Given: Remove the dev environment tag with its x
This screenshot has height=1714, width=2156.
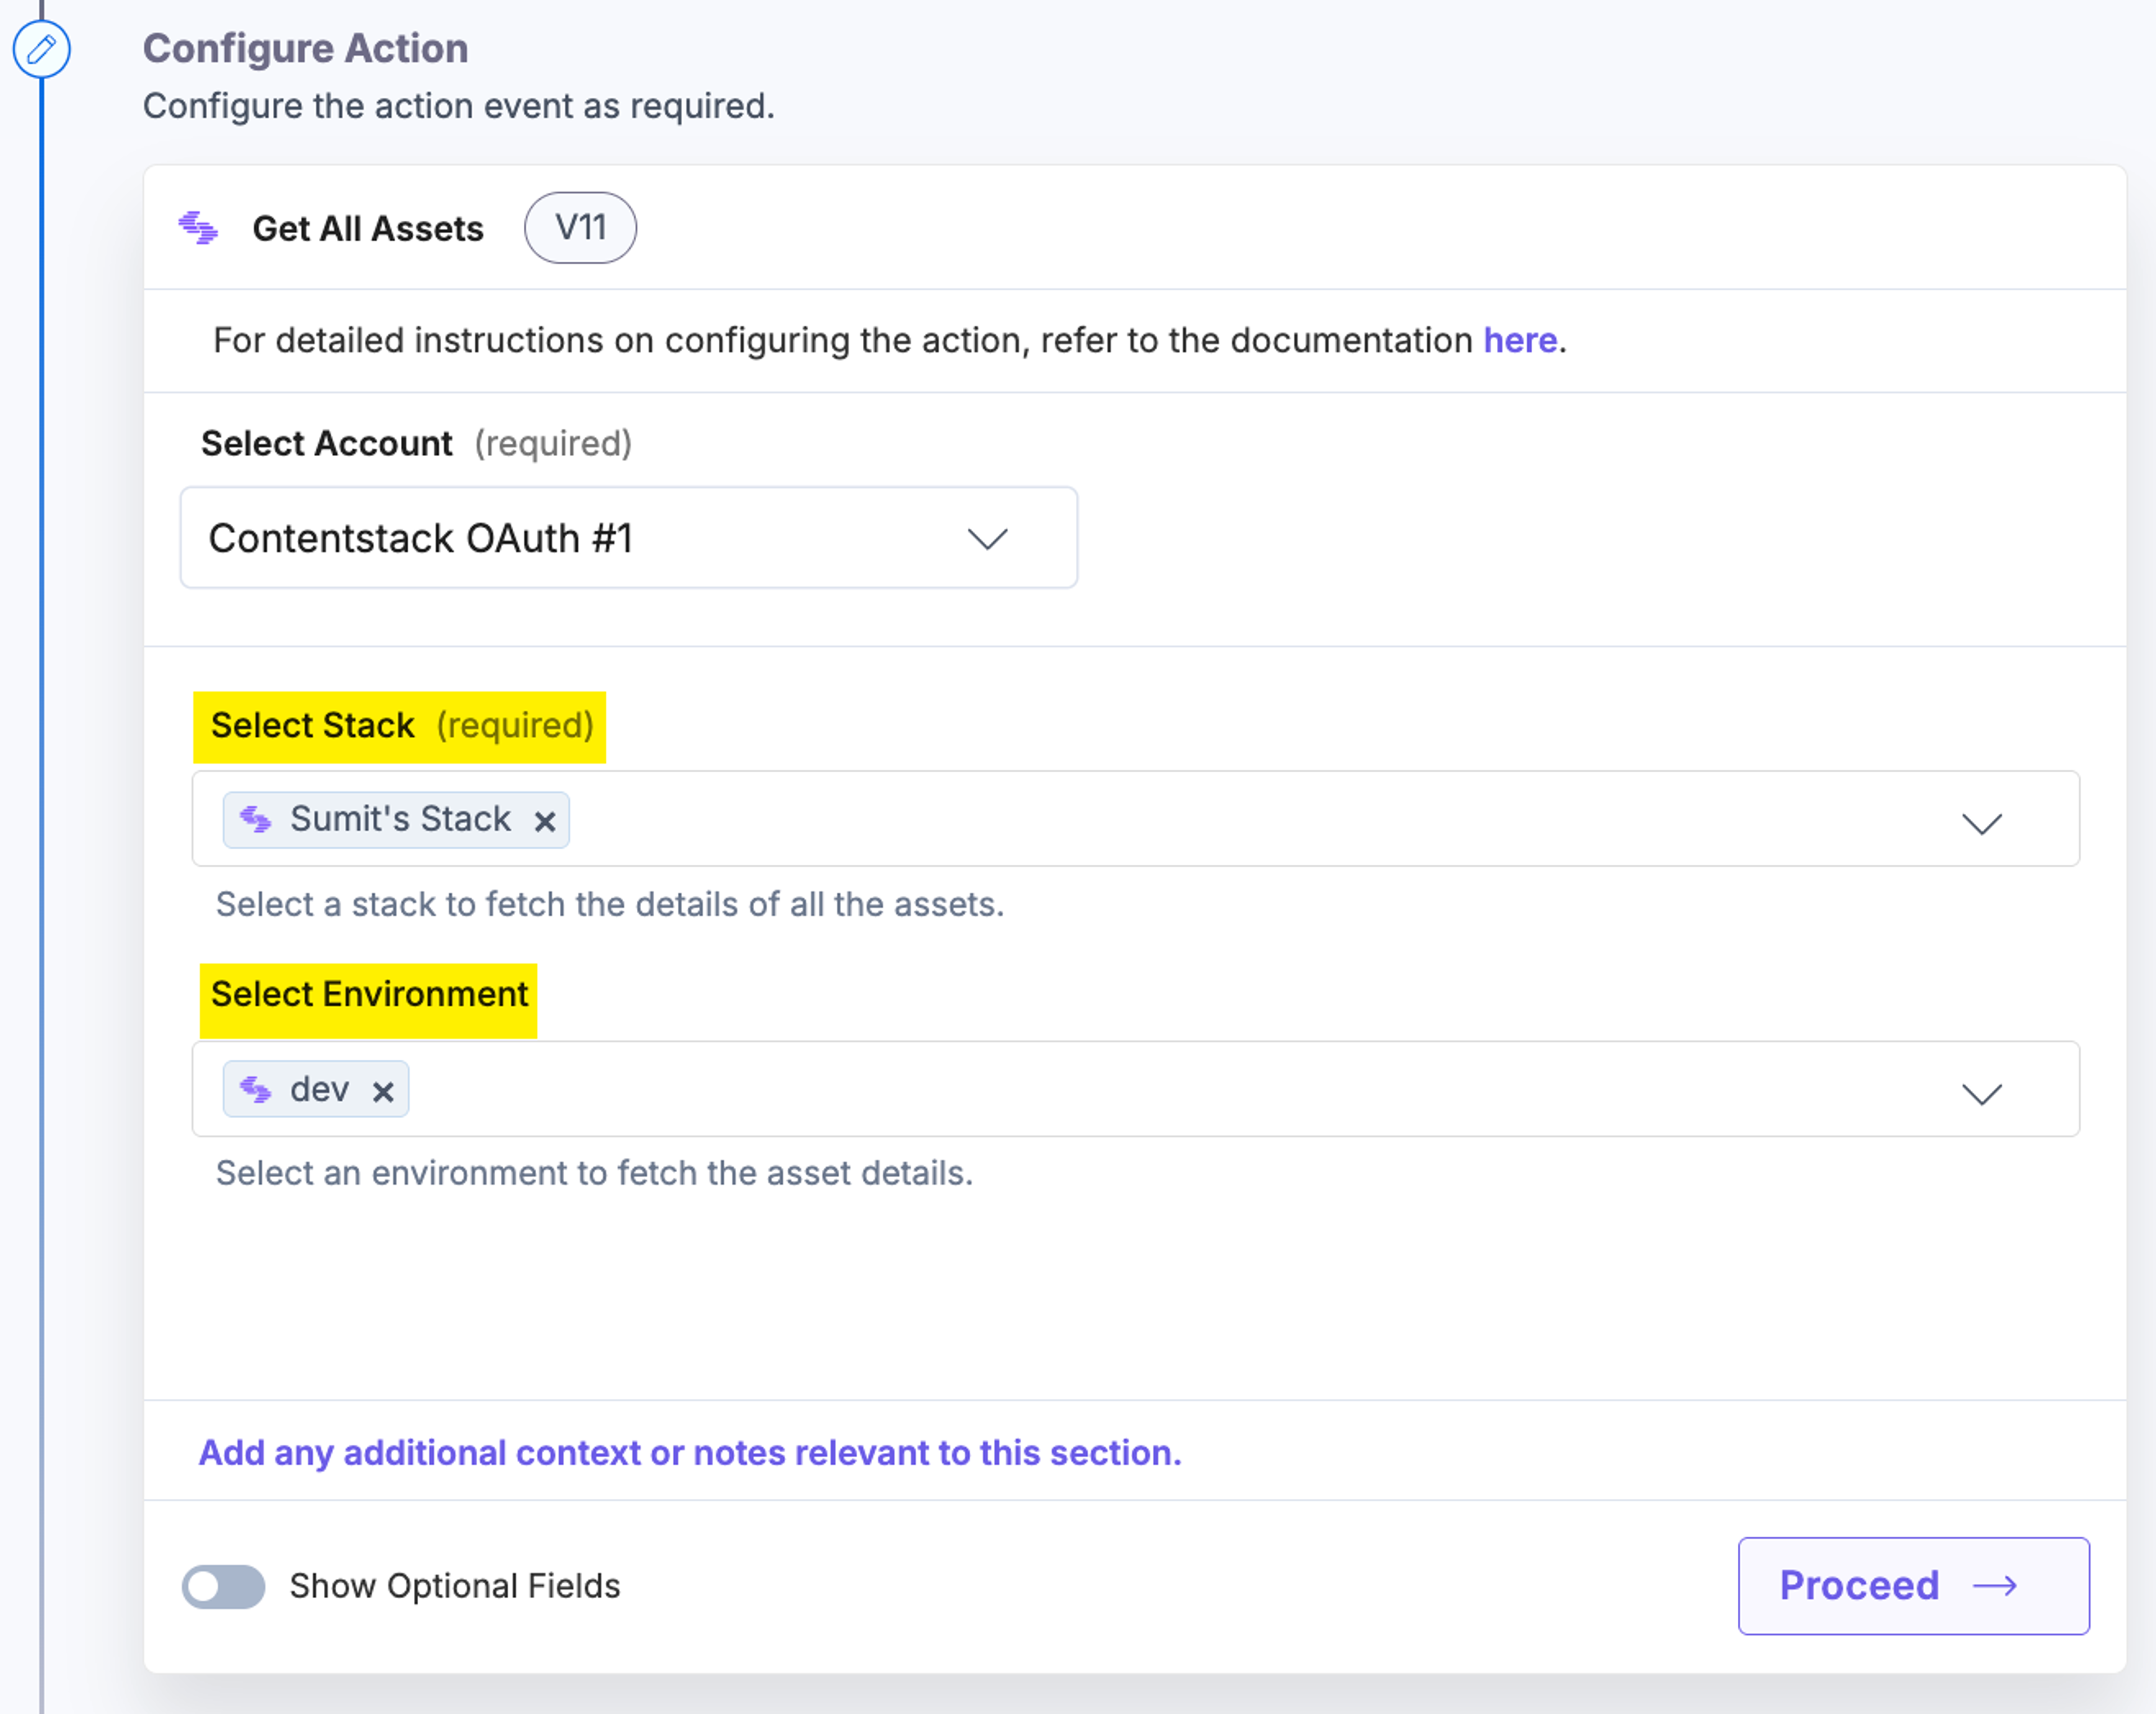Looking at the screenshot, I should (x=383, y=1091).
